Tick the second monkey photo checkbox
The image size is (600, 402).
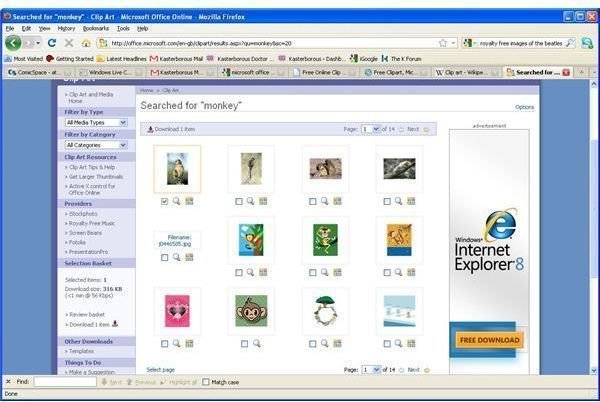[239, 201]
